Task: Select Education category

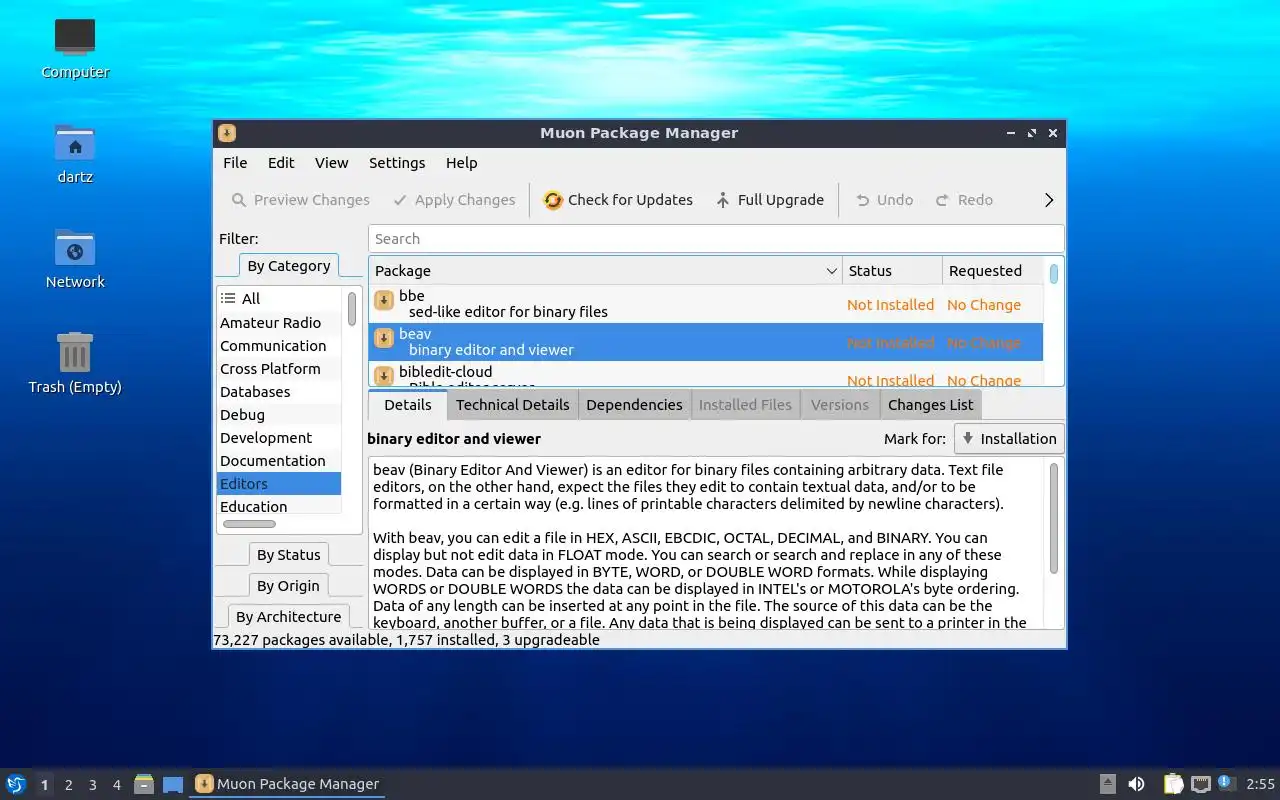Action: (x=280, y=506)
